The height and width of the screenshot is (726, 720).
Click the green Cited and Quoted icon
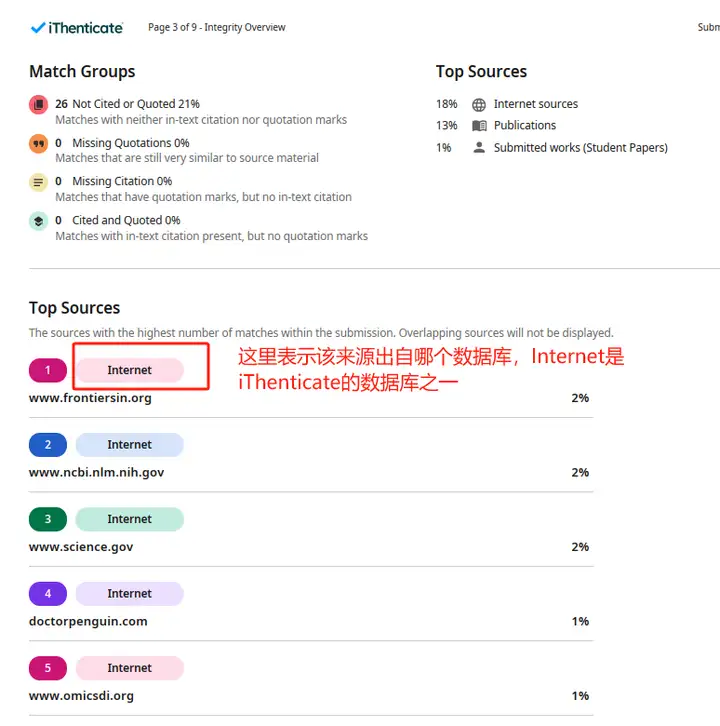coord(38,221)
